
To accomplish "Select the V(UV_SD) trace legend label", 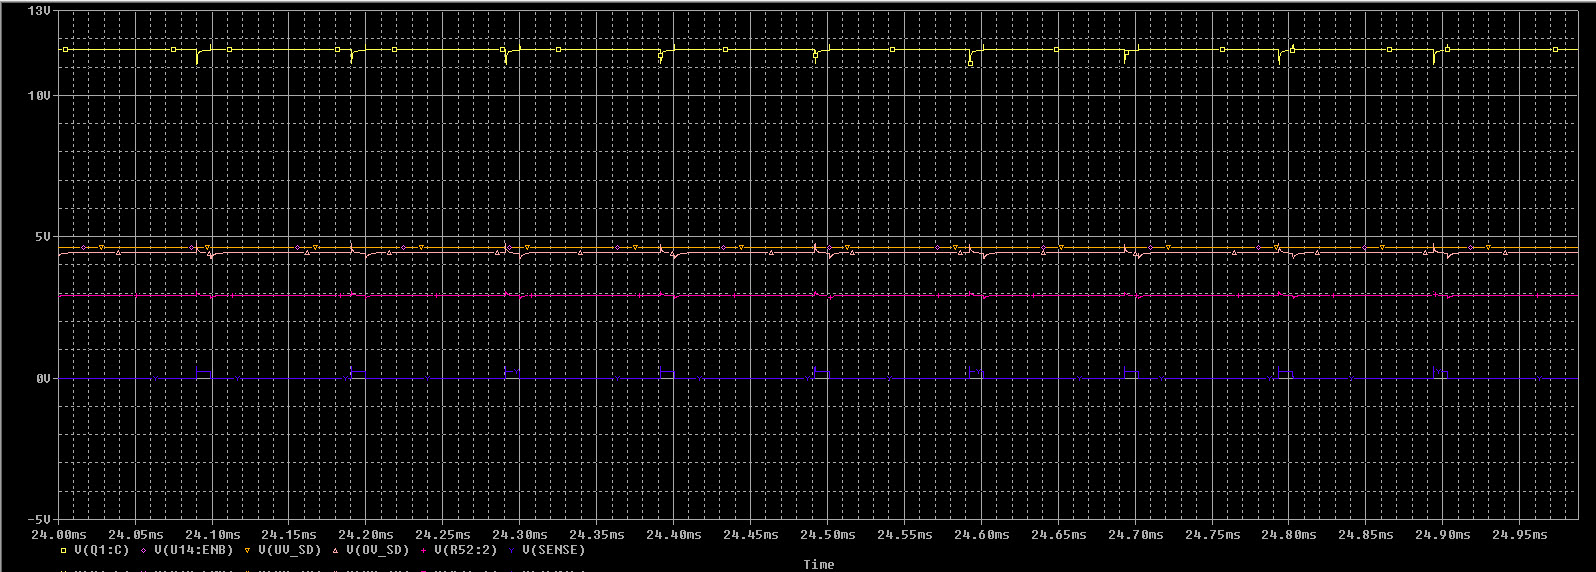I will pos(289,550).
